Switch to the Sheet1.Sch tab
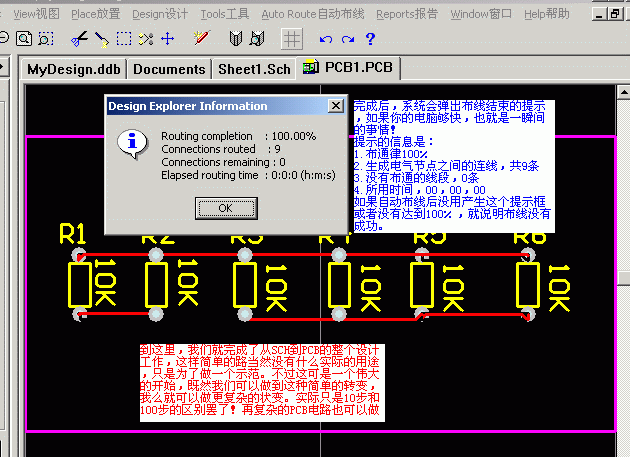Image resolution: width=630 pixels, height=457 pixels. tap(254, 69)
